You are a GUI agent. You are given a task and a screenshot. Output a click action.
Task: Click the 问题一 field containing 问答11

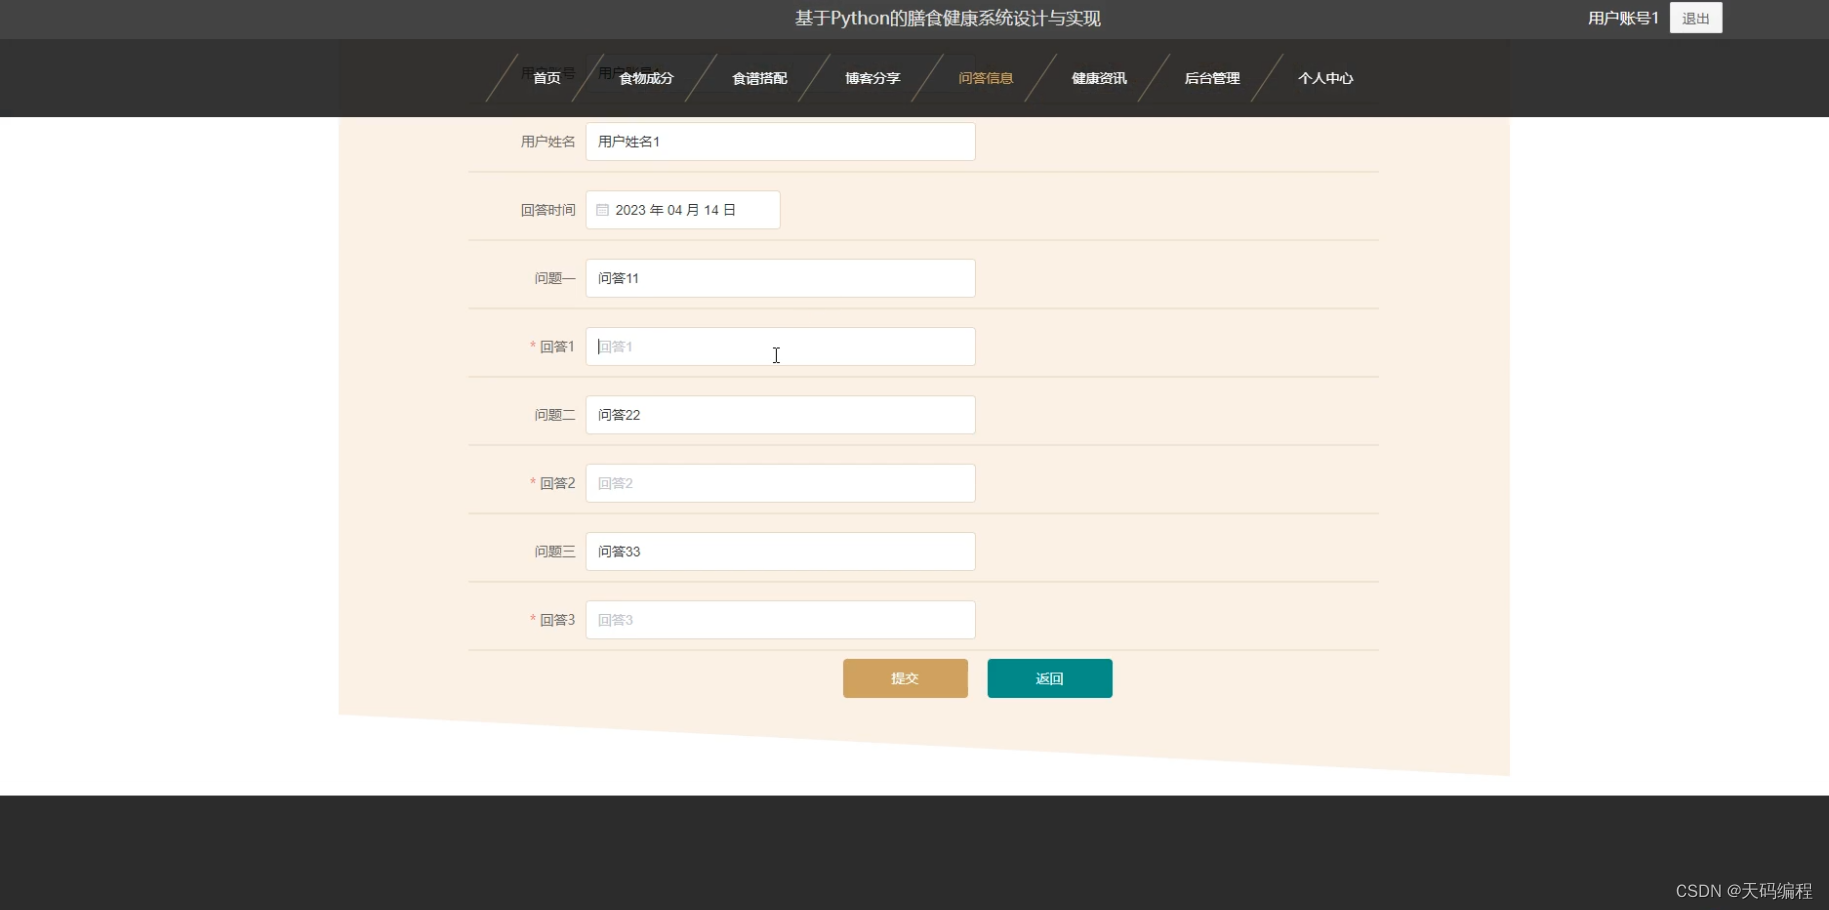[780, 278]
